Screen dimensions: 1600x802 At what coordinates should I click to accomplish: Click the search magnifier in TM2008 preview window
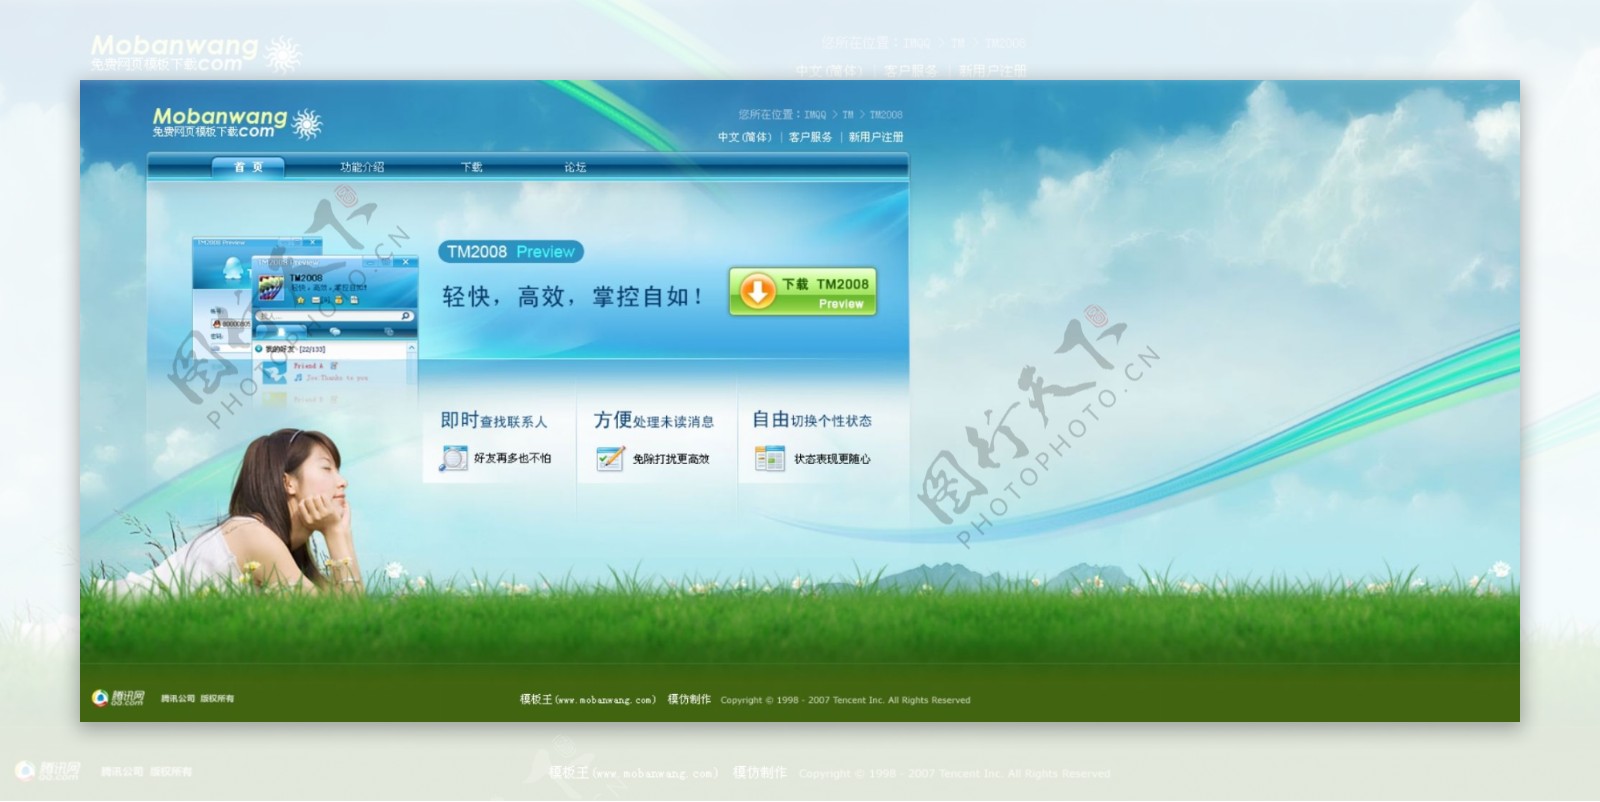(x=405, y=316)
